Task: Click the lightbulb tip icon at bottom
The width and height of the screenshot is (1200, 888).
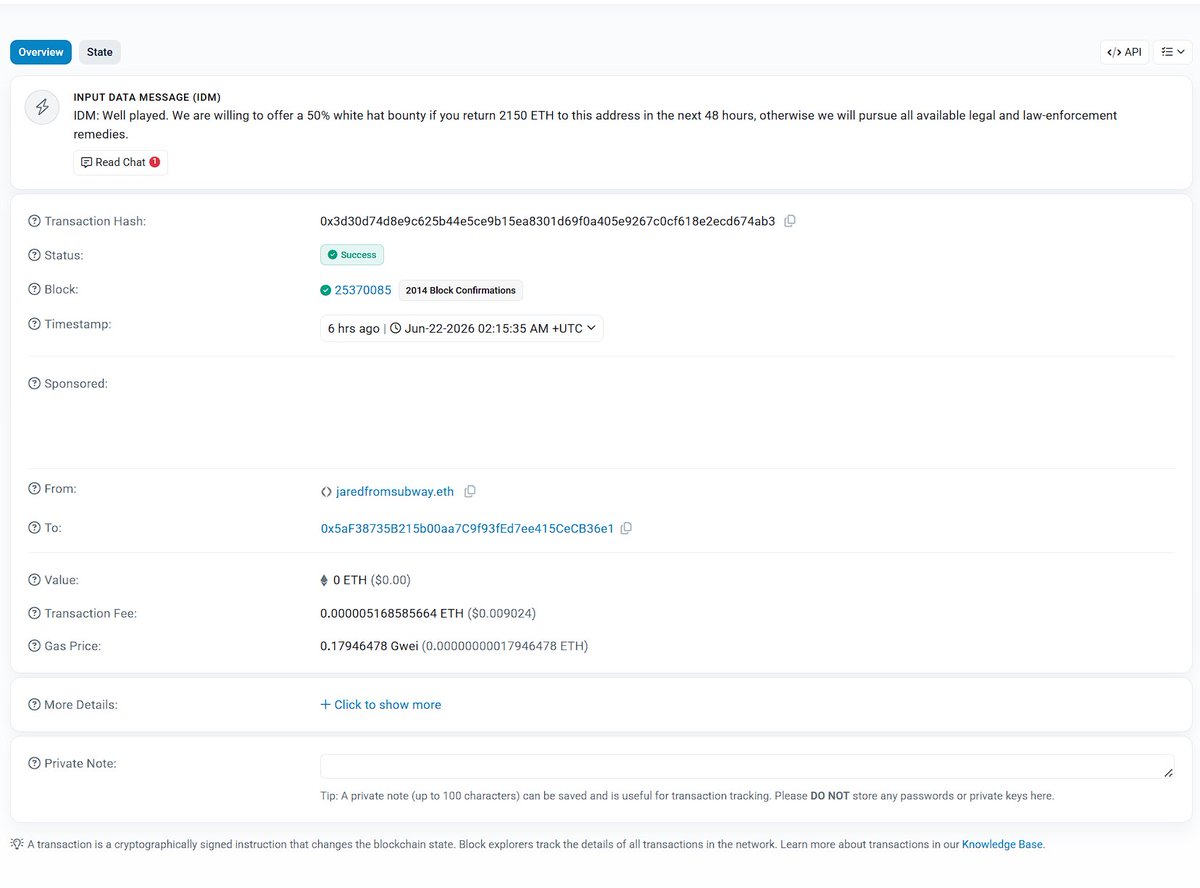Action: click(x=17, y=844)
